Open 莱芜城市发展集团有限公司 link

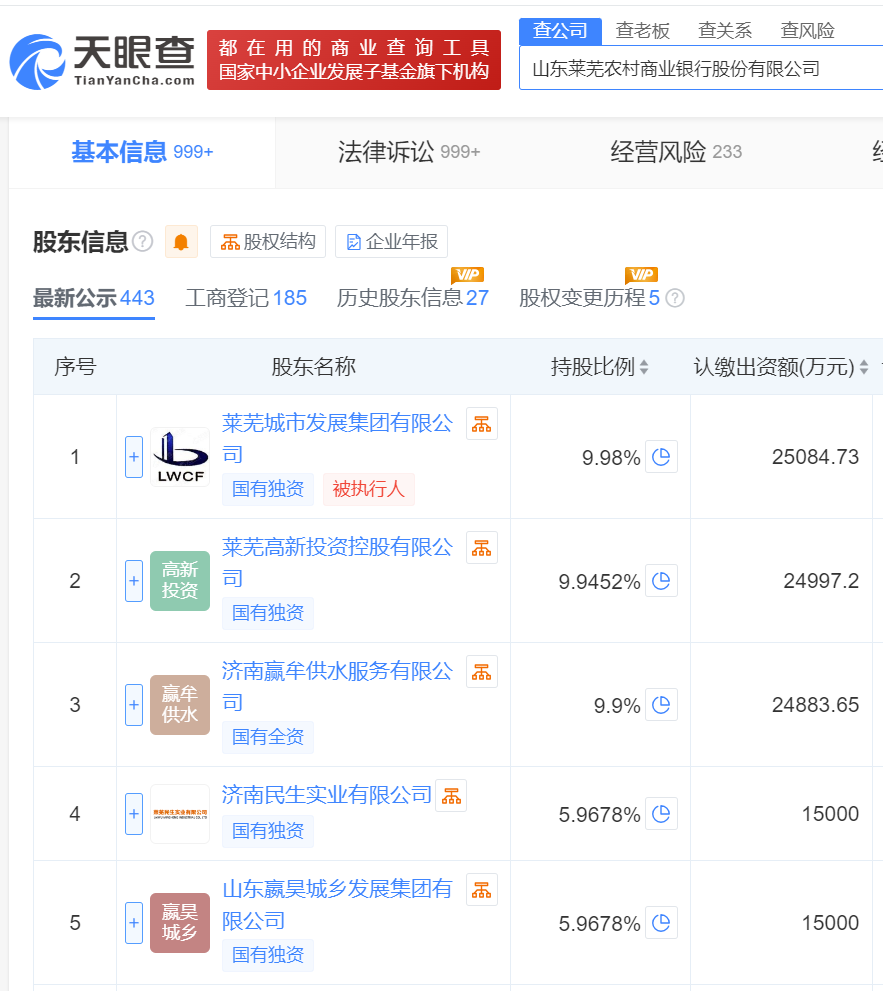338,439
